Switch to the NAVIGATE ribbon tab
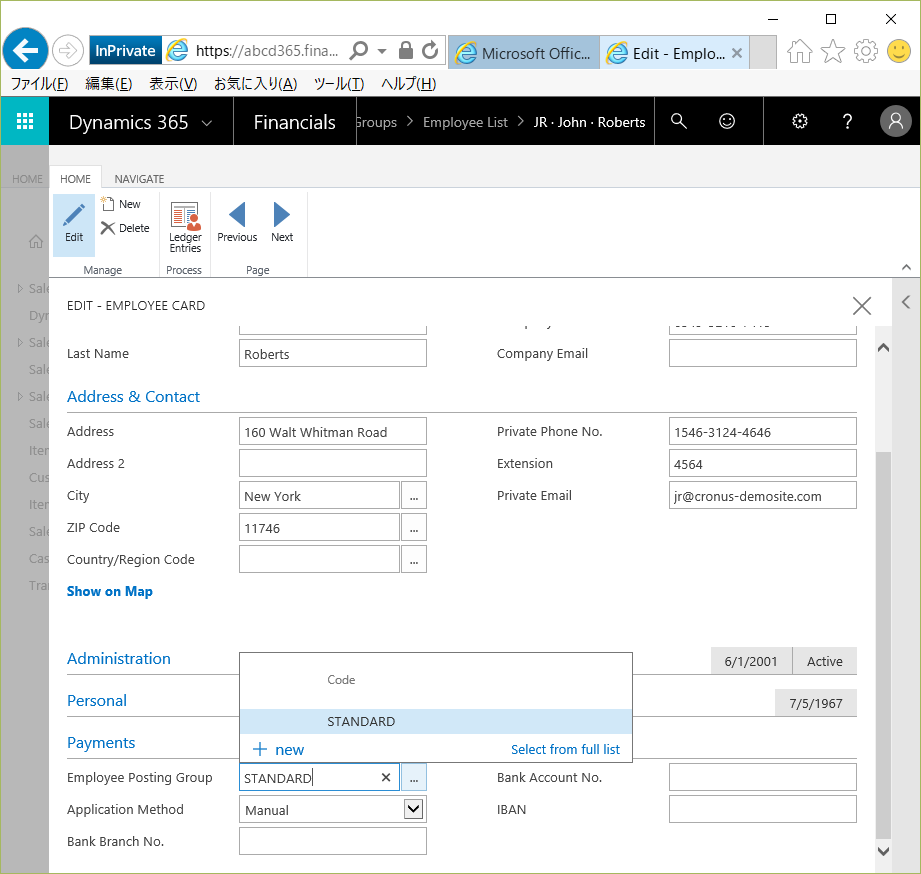 coord(139,179)
